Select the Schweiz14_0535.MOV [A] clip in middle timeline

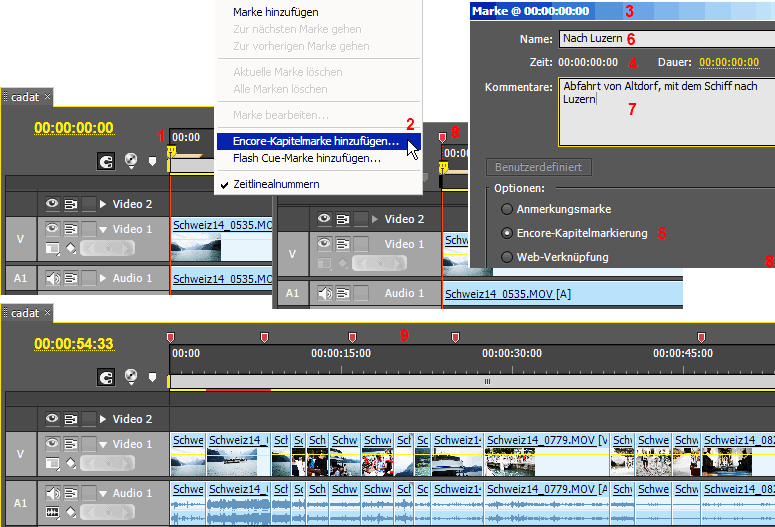(562, 294)
